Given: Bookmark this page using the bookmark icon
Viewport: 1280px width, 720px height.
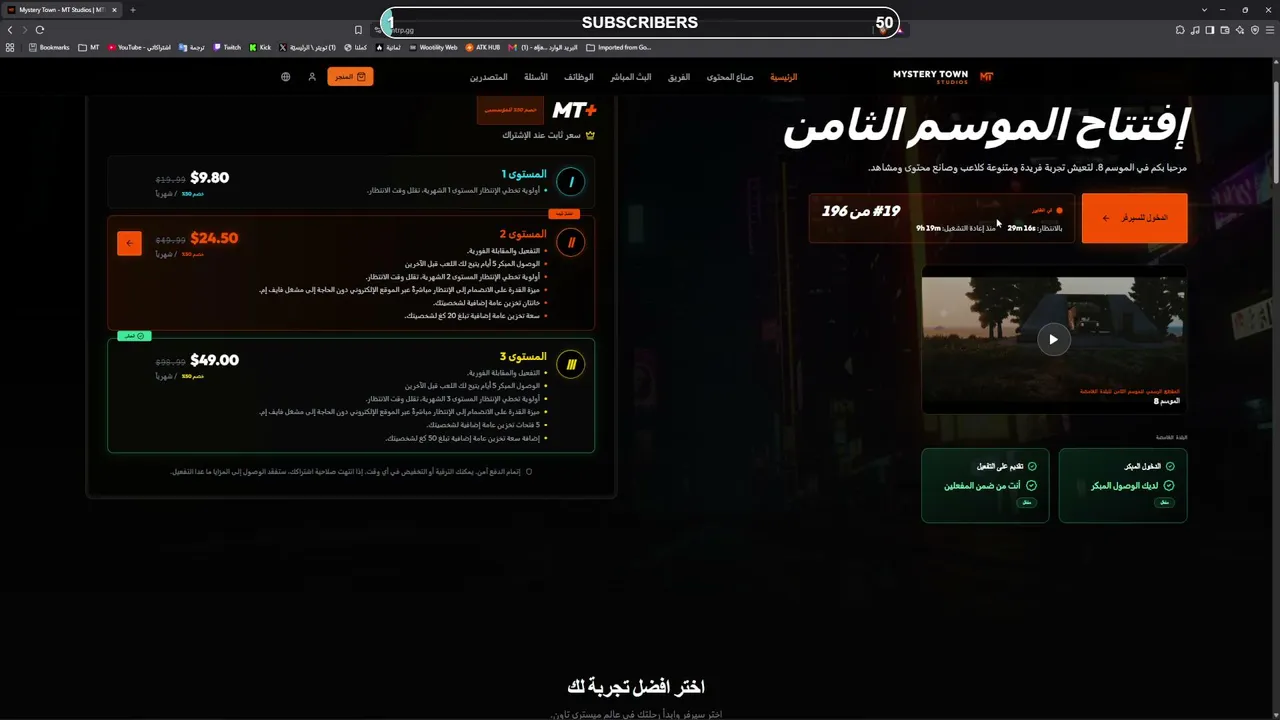Looking at the screenshot, I should tap(358, 30).
